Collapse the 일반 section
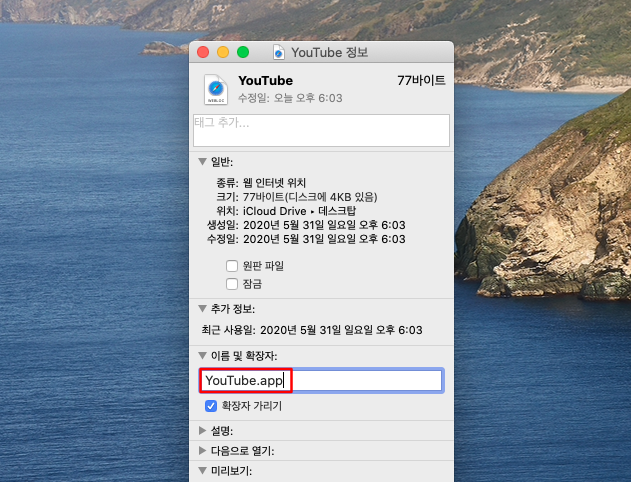 [x=202, y=162]
